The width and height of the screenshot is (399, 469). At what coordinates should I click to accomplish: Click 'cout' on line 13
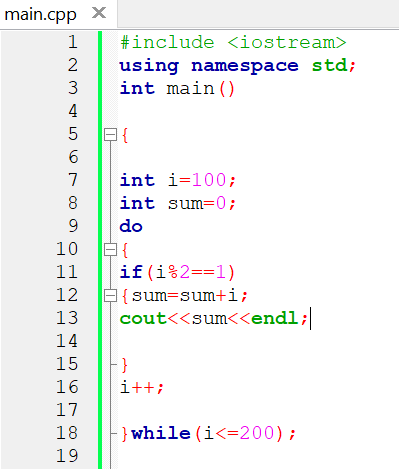point(143,319)
